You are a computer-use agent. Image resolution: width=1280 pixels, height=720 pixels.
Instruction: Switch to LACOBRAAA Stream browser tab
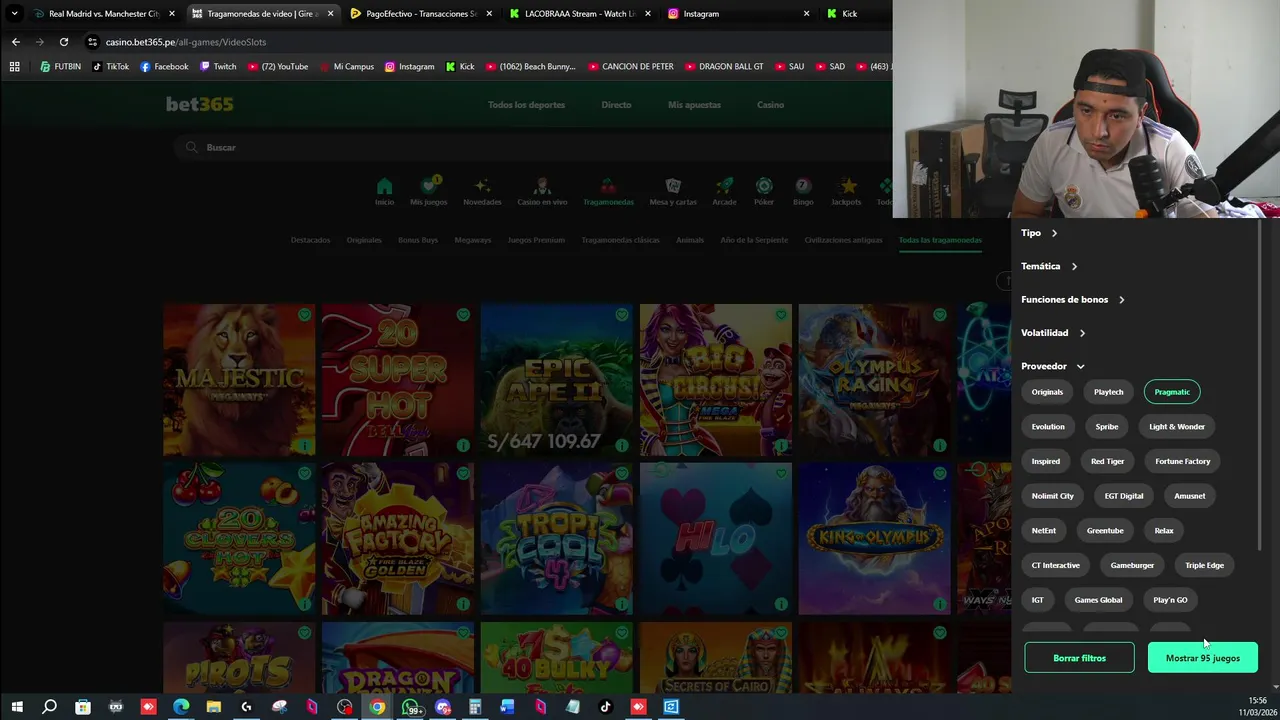click(x=580, y=14)
